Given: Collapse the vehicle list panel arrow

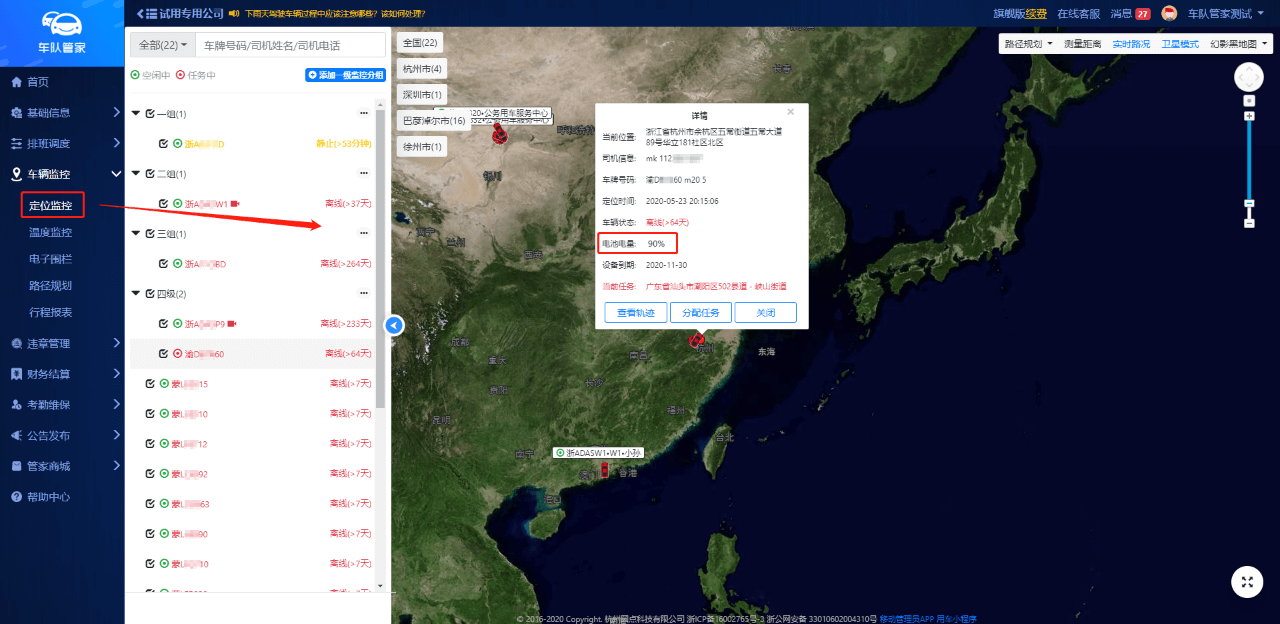Looking at the screenshot, I should (394, 325).
